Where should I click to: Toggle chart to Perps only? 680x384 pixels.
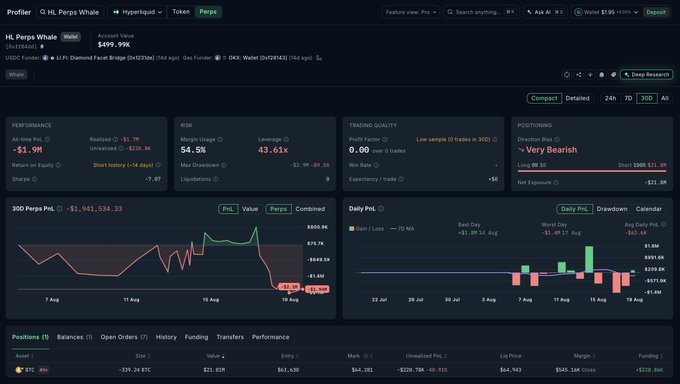[x=278, y=209]
